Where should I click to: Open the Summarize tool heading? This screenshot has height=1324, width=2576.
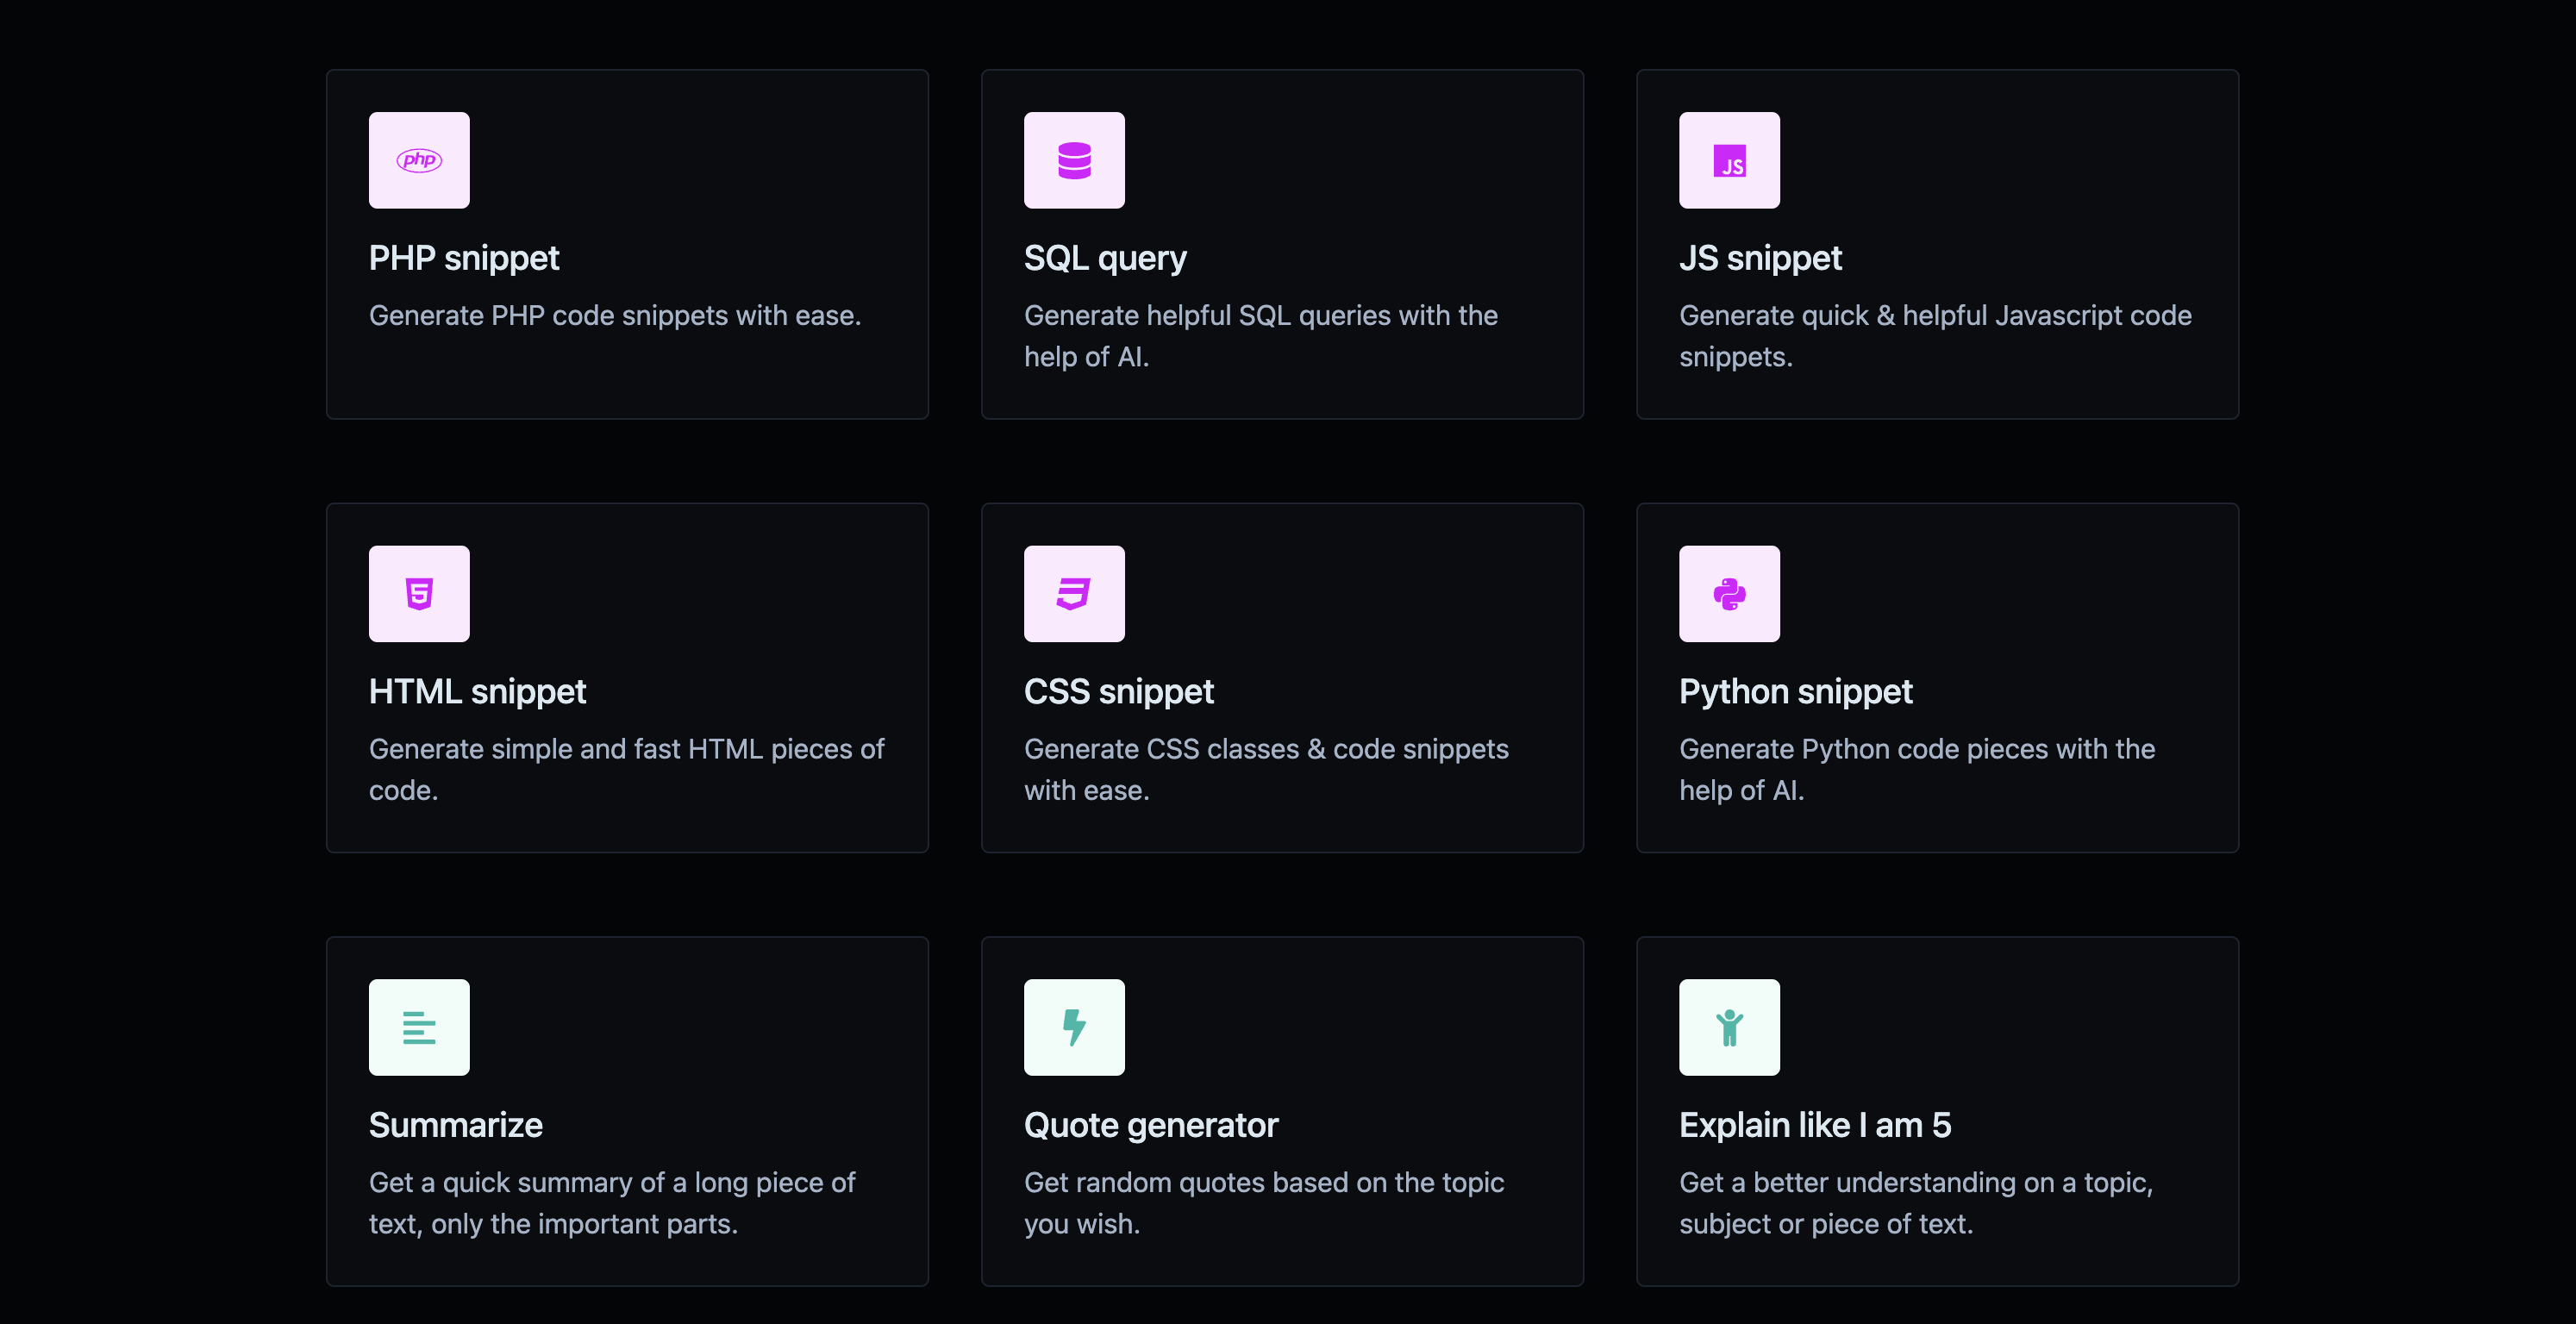[456, 1125]
